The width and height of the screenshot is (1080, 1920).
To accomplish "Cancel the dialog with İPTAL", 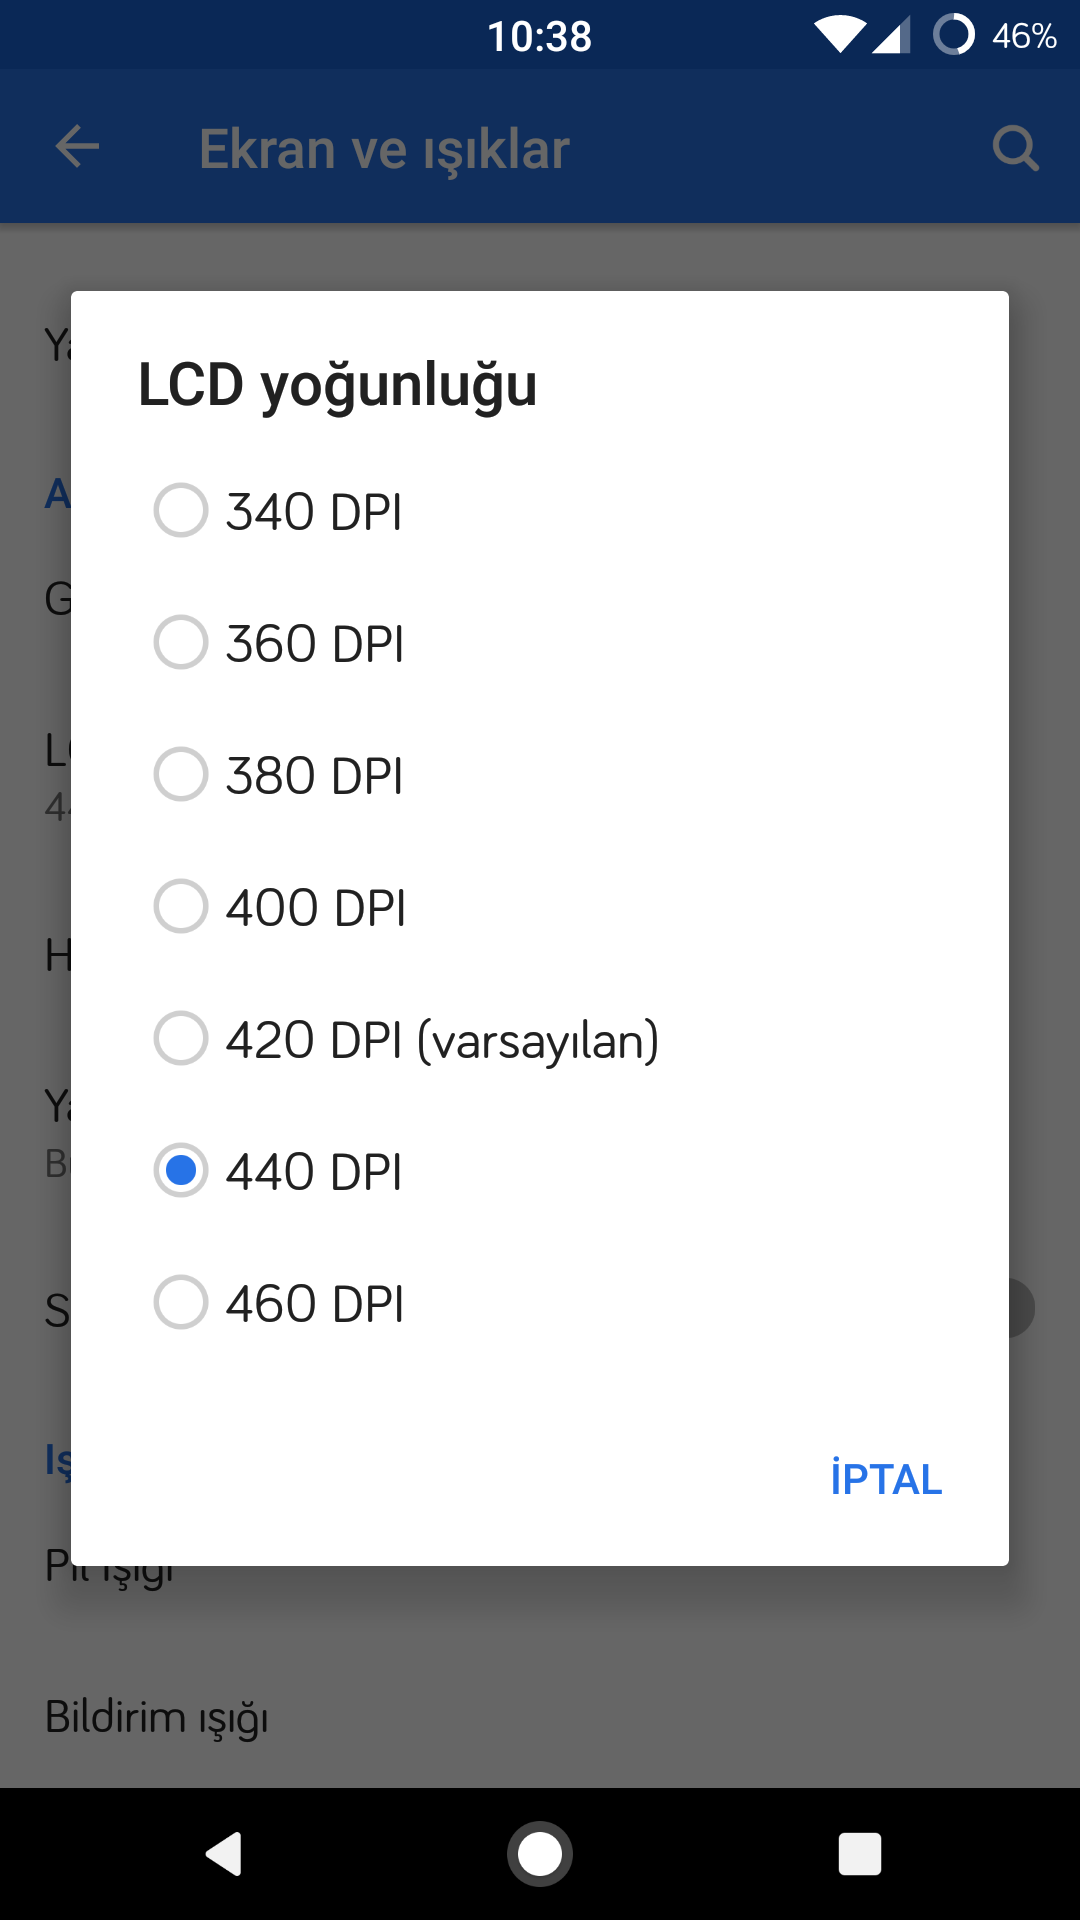I will pyautogui.click(x=886, y=1479).
